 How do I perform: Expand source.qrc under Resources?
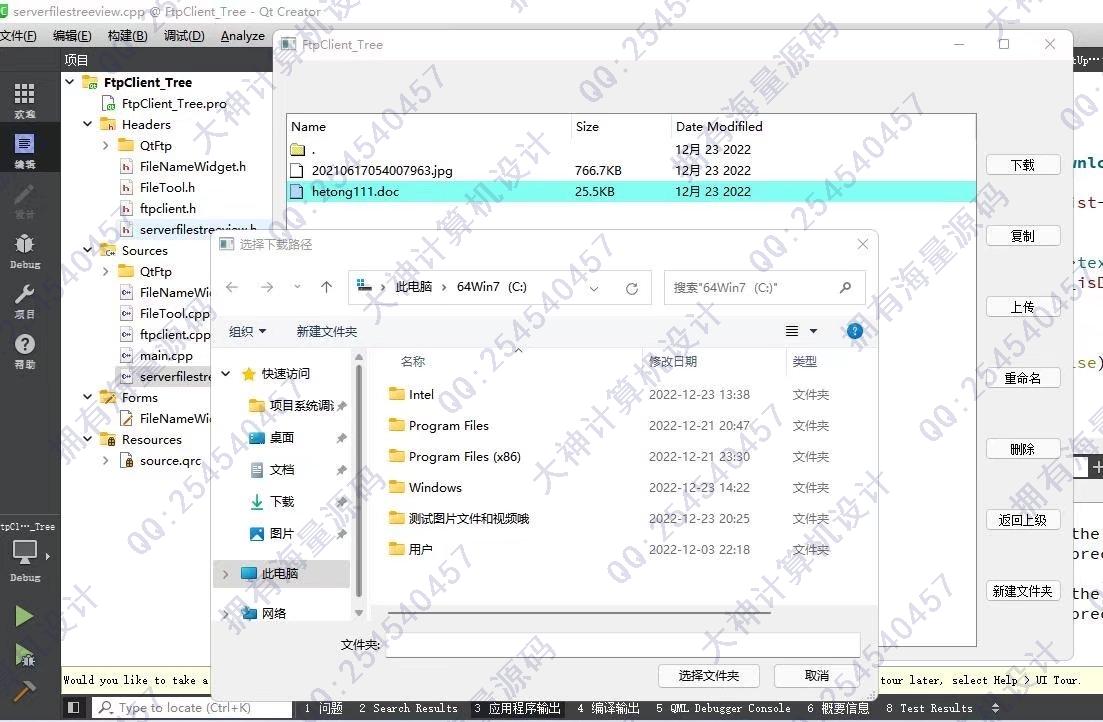[x=106, y=461]
